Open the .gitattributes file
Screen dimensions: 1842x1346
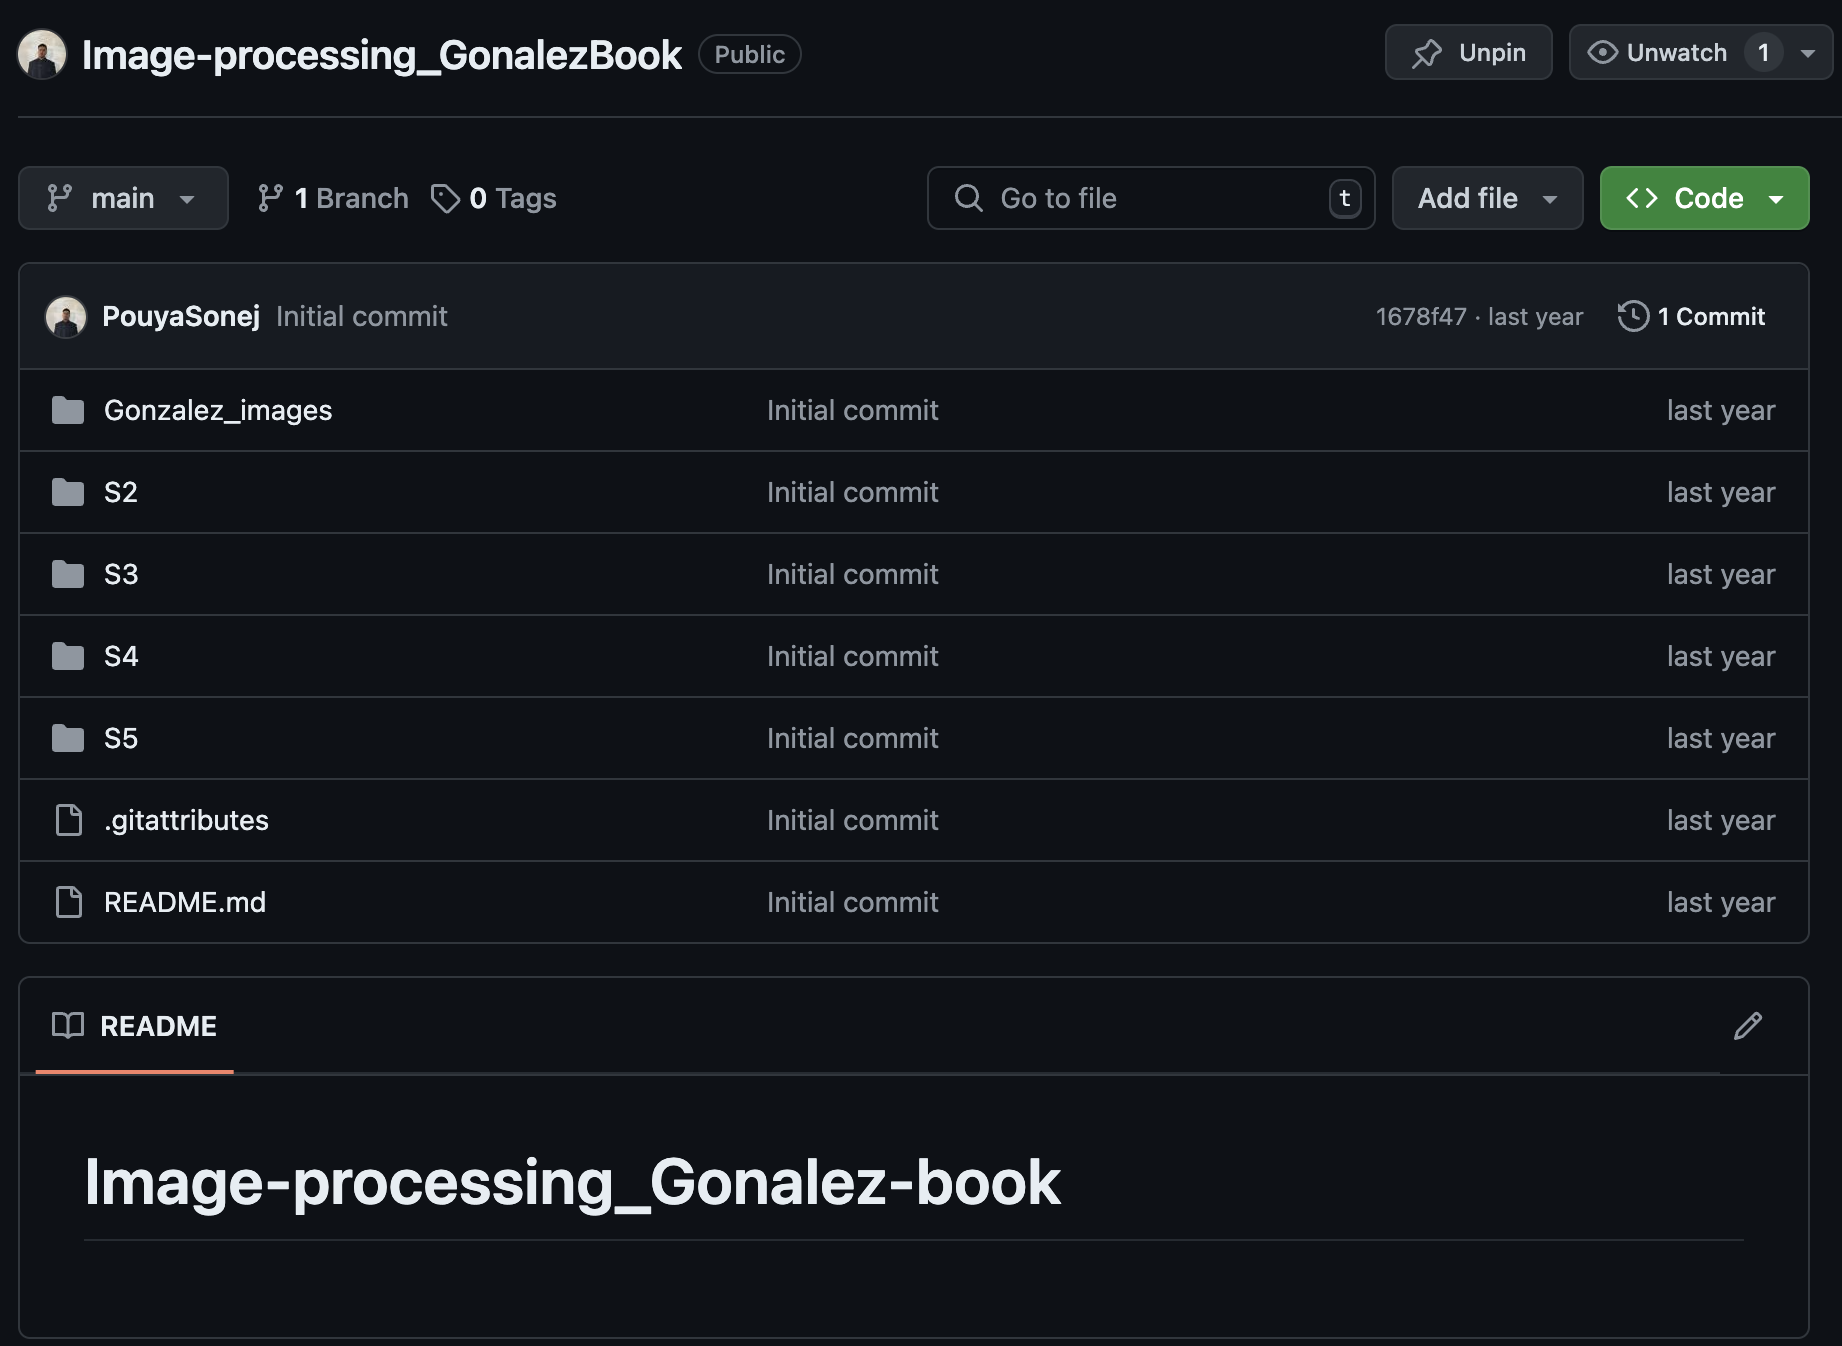pos(186,820)
